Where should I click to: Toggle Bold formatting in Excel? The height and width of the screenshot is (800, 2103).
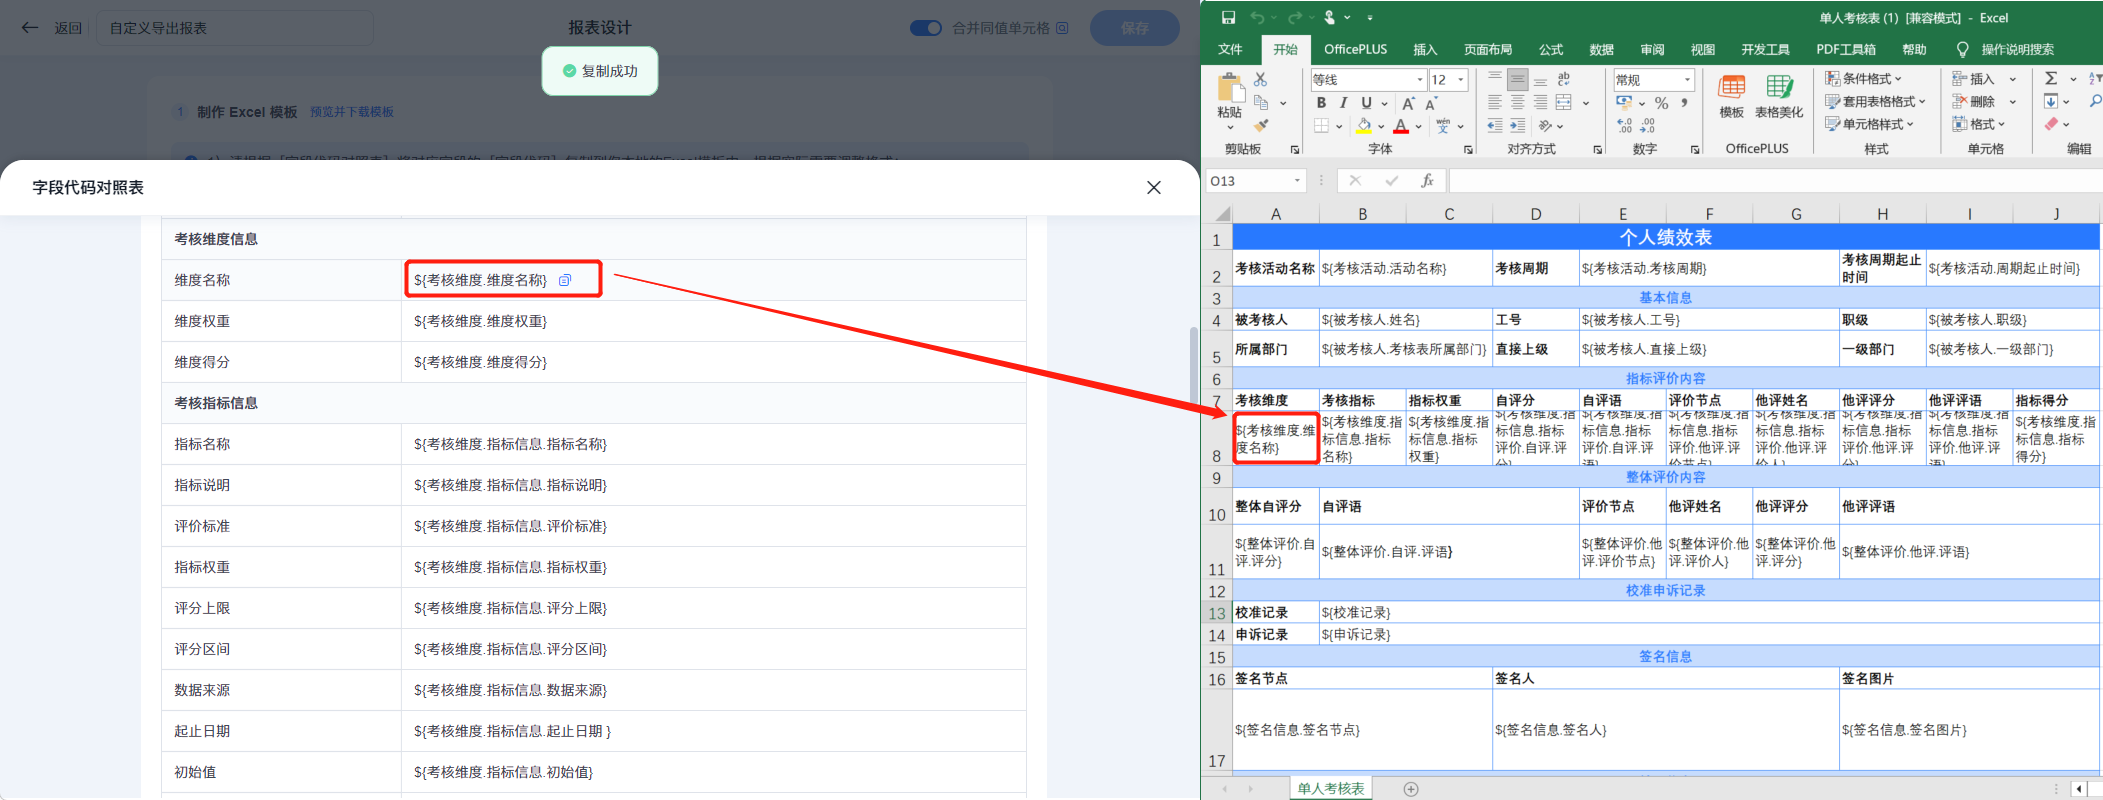coord(1321,103)
